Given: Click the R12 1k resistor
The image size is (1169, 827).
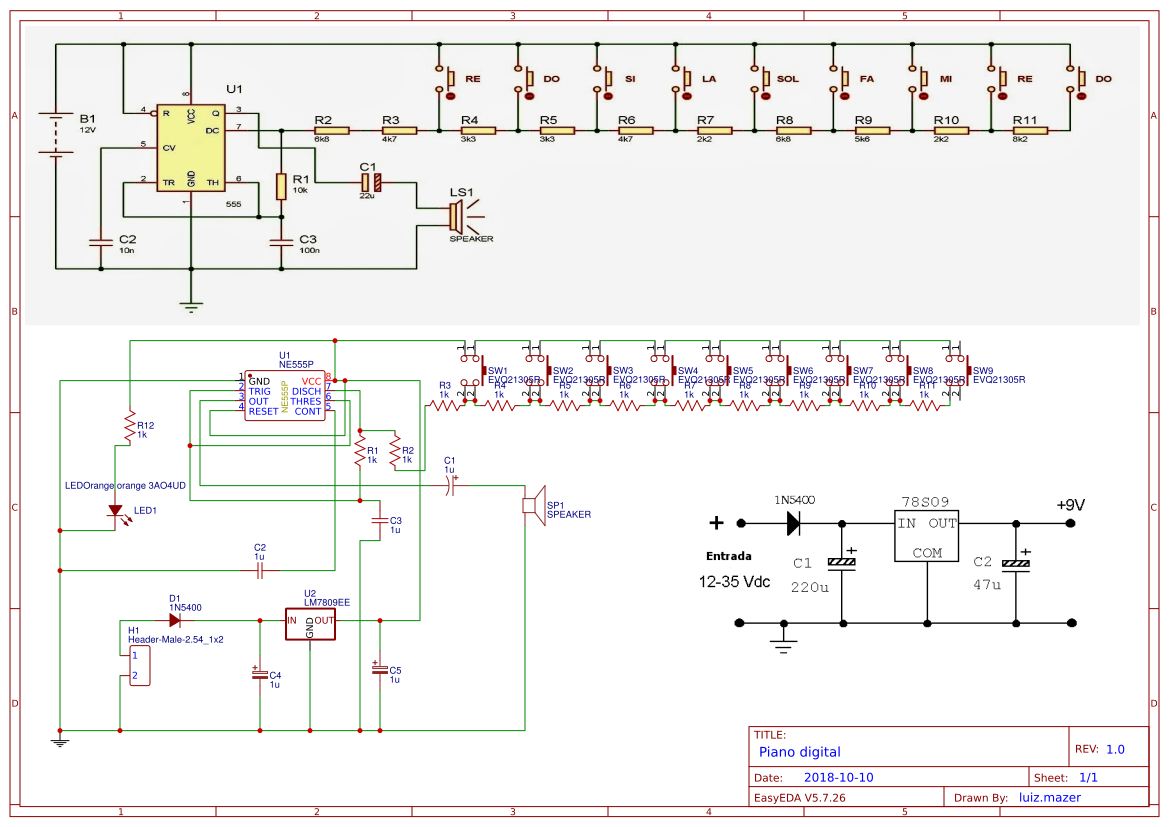Looking at the screenshot, I should [129, 428].
